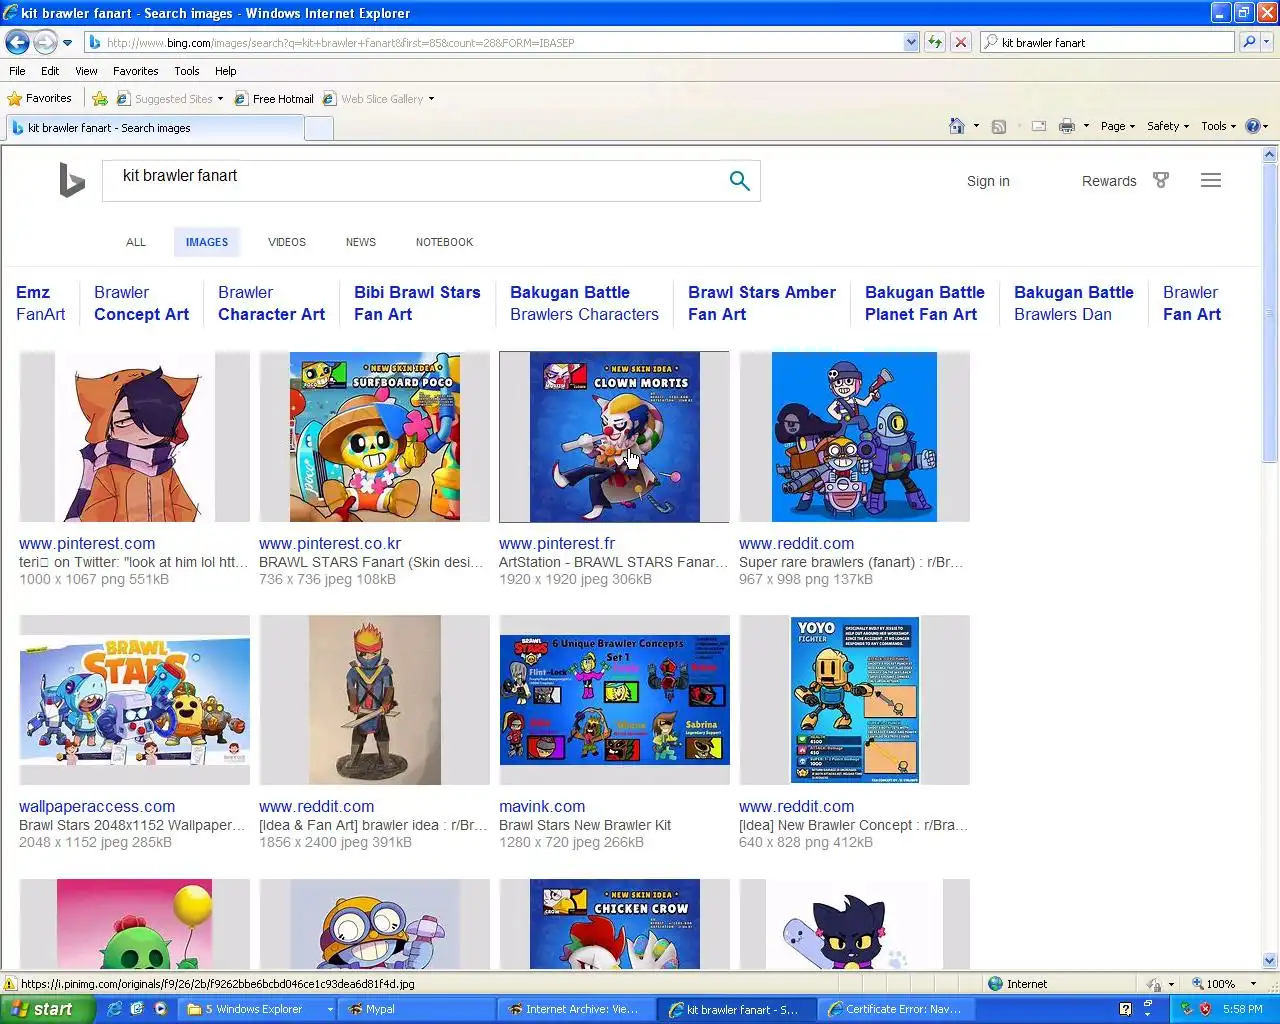Click the Print icon
Viewport: 1280px width, 1024px height.
coord(1067,126)
